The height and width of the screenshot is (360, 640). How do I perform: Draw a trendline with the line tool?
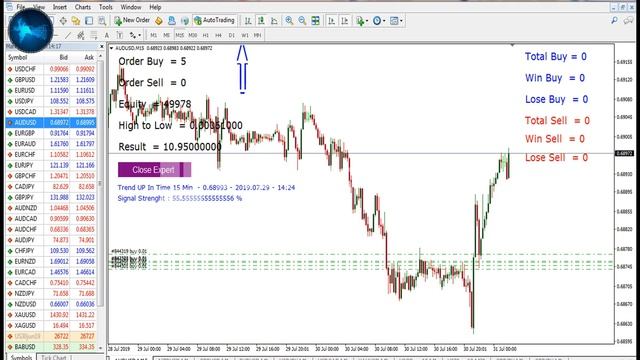coord(68,36)
